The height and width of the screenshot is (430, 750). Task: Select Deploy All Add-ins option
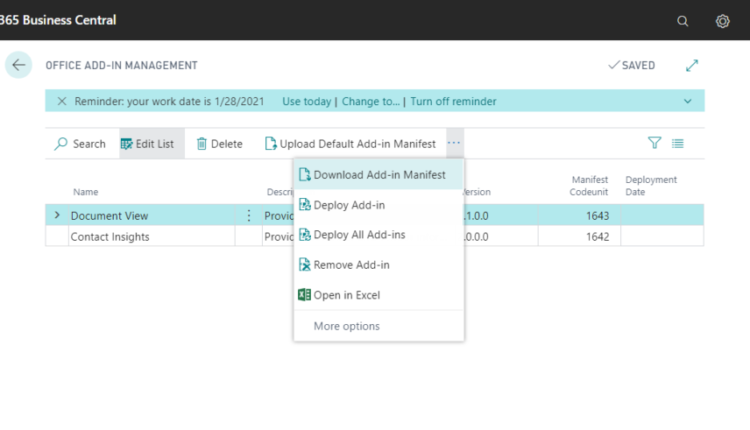pyautogui.click(x=359, y=235)
